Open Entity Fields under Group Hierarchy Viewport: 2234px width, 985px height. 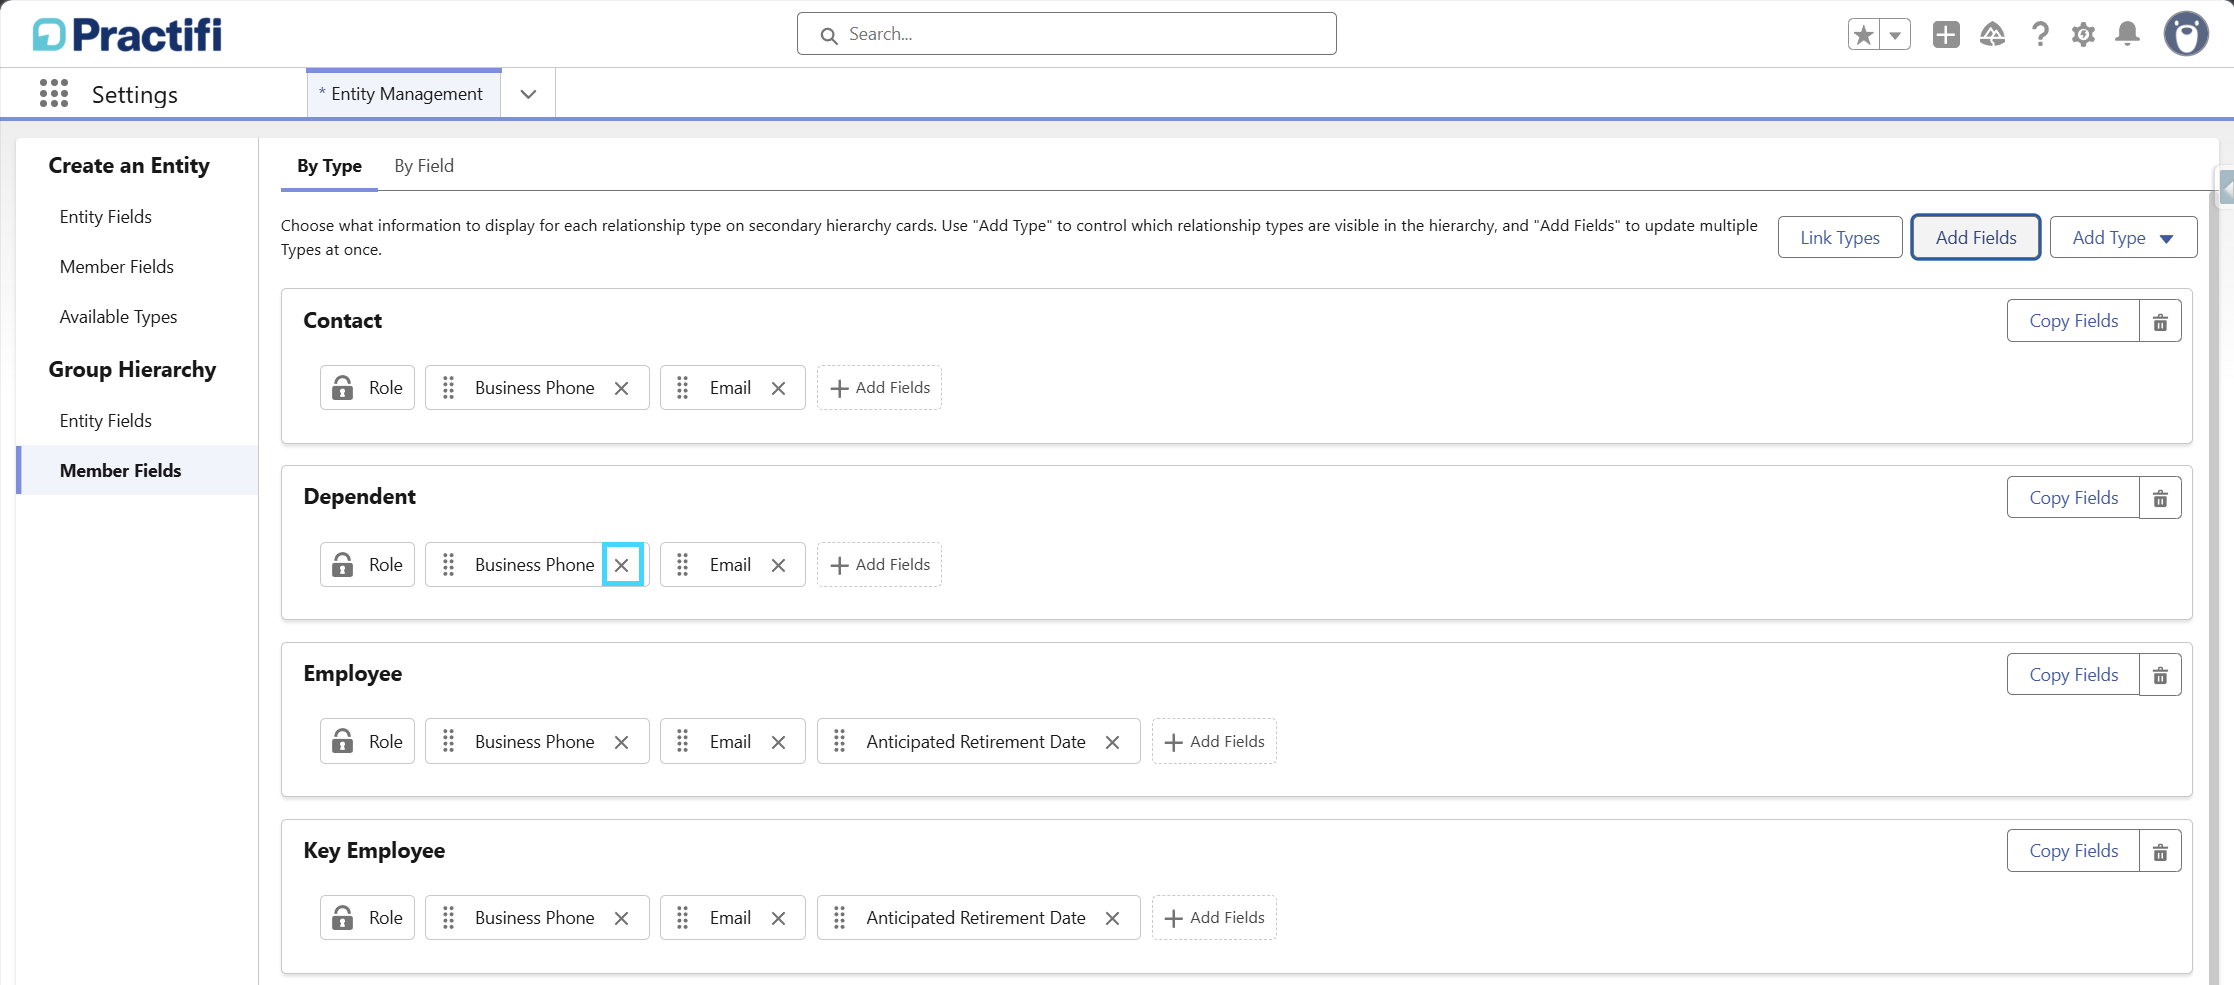point(106,421)
